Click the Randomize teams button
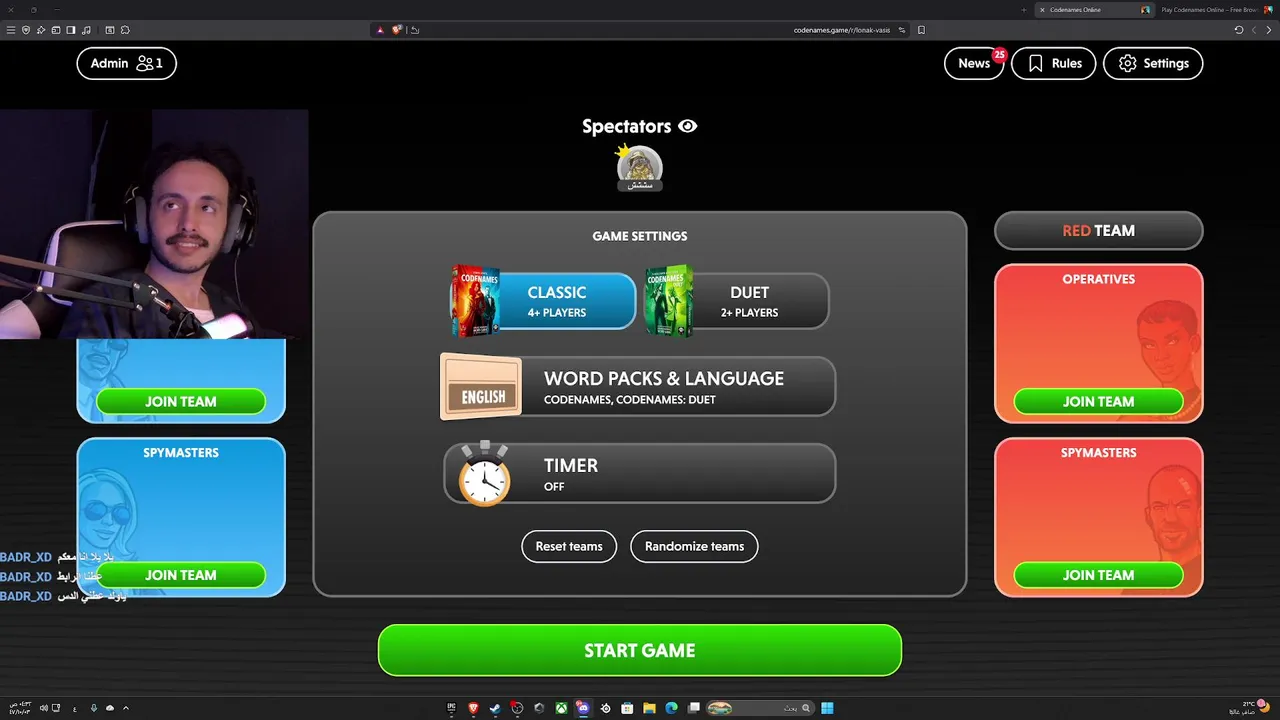 click(694, 546)
